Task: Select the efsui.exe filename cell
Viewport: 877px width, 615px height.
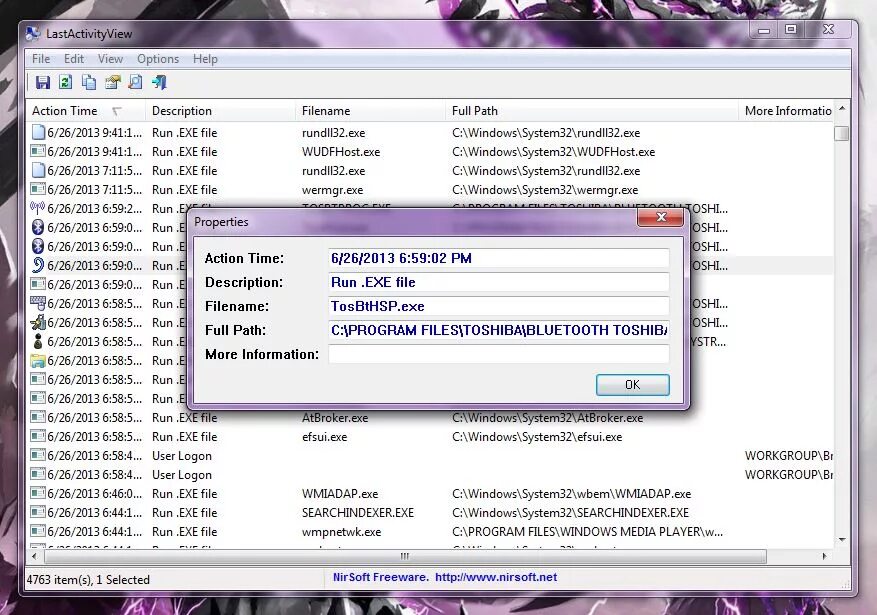Action: (324, 437)
